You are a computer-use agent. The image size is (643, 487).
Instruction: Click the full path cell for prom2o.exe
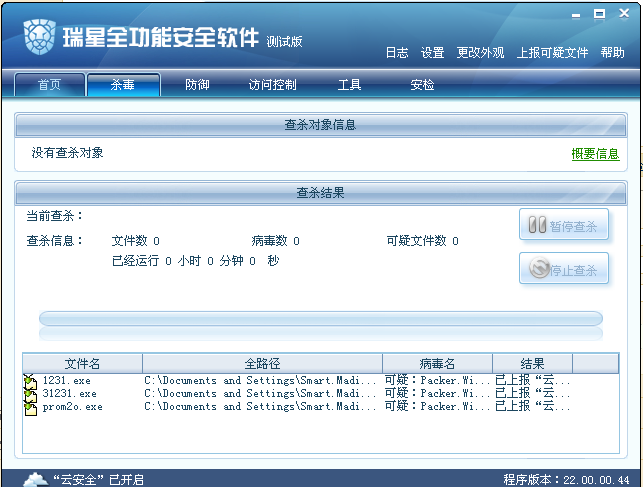260,407
